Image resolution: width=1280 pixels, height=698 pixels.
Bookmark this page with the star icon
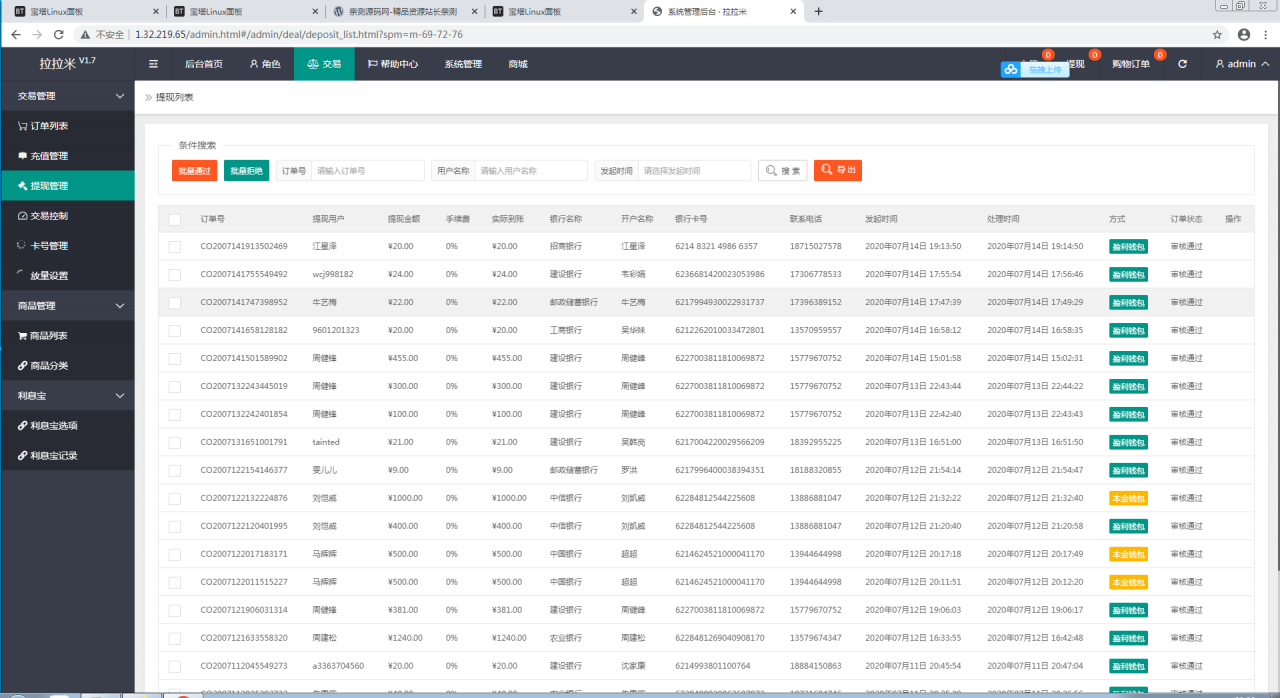1217,34
